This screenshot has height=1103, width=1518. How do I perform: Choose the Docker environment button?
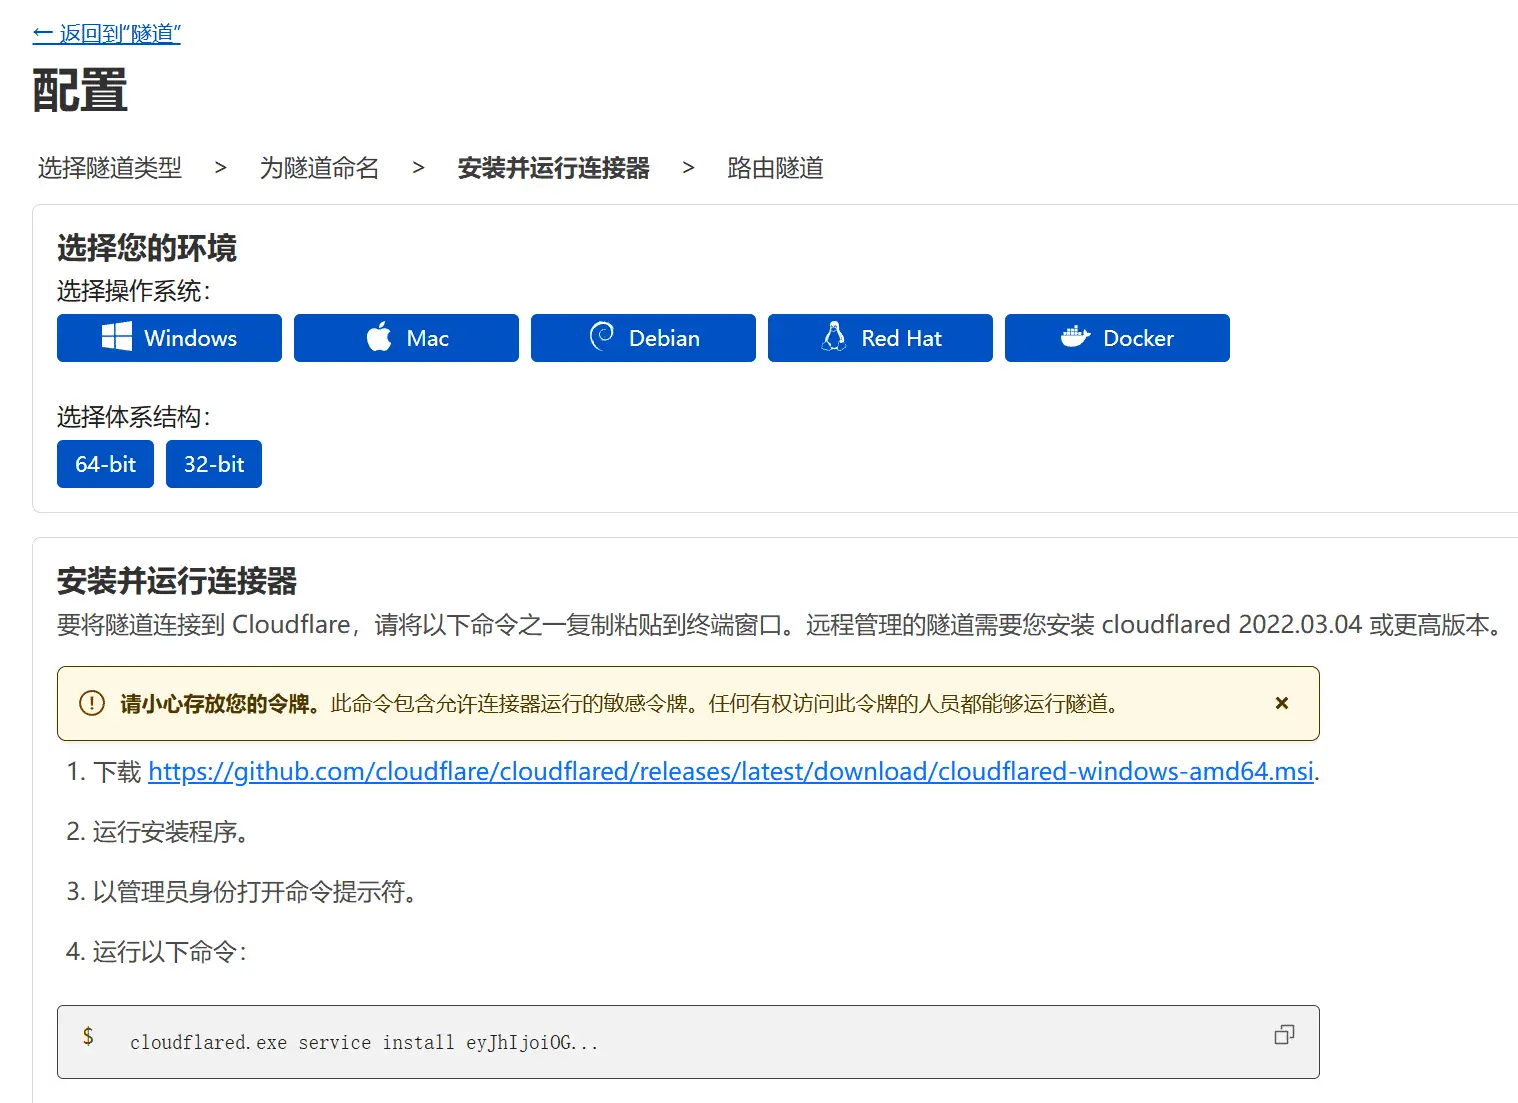tap(1117, 338)
